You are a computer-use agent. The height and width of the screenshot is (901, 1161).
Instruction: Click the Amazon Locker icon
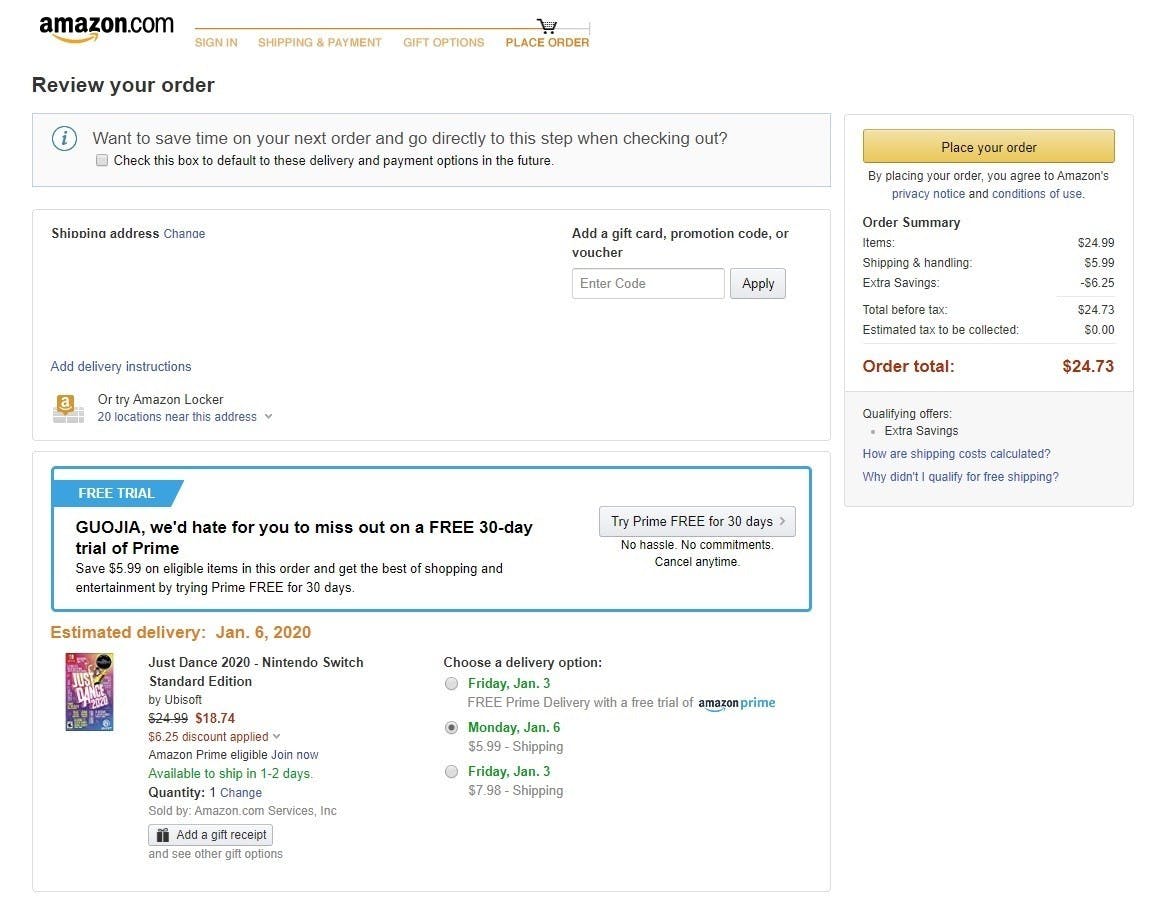[68, 408]
